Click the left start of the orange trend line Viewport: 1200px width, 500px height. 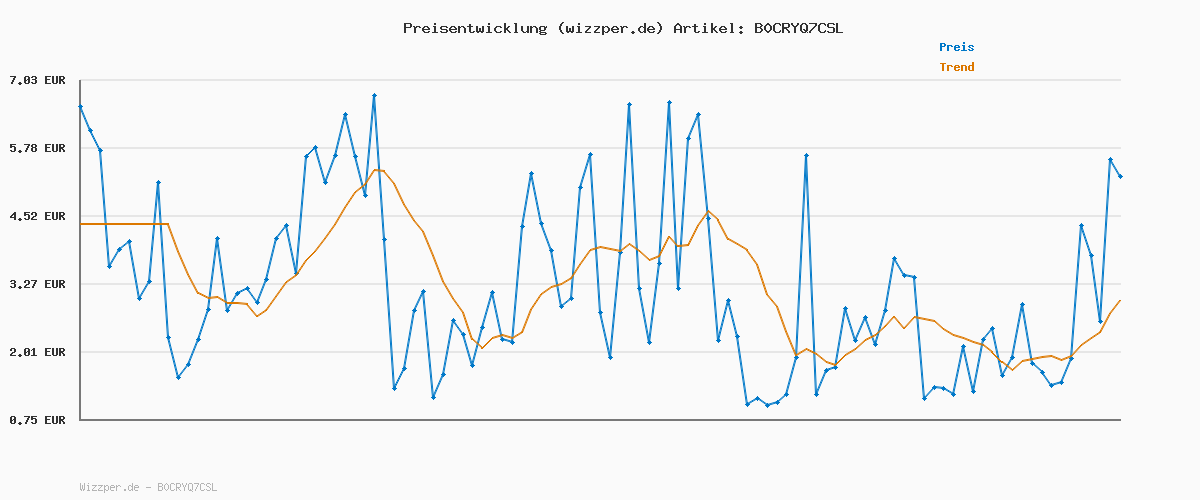(82, 224)
